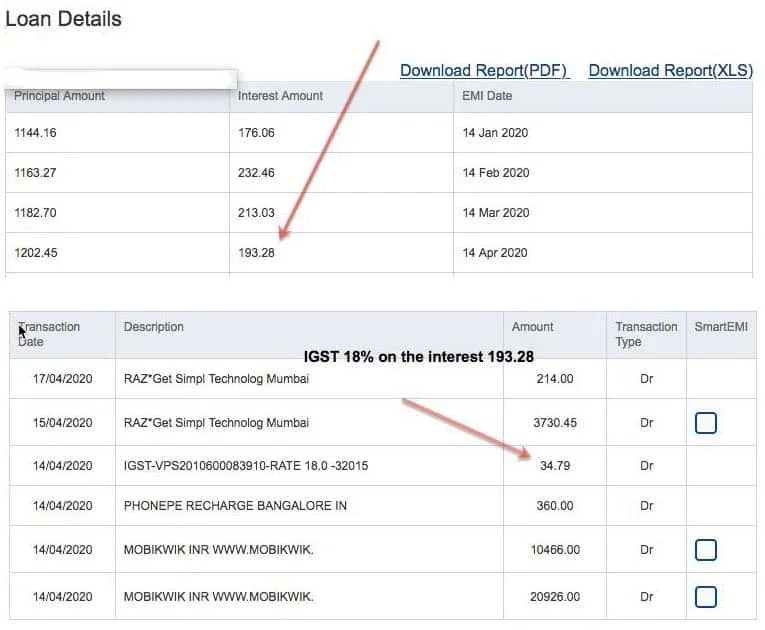Image resolution: width=765 pixels, height=630 pixels.
Task: Select interest amount 193.28 in loan table
Action: pos(256,253)
